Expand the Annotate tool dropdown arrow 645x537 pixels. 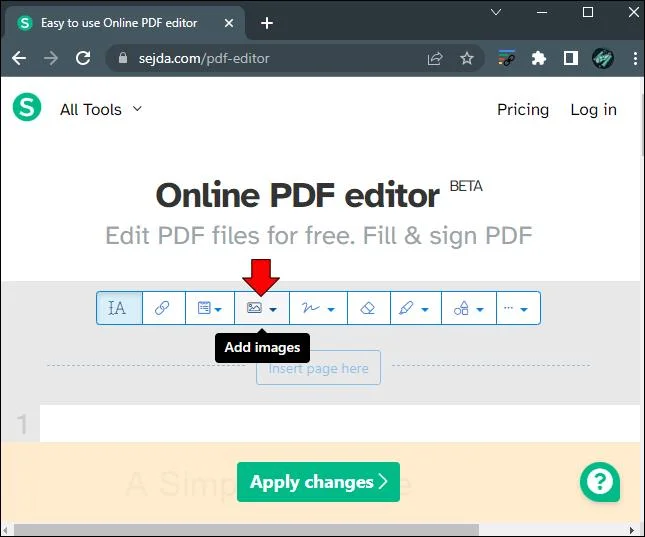pos(425,309)
